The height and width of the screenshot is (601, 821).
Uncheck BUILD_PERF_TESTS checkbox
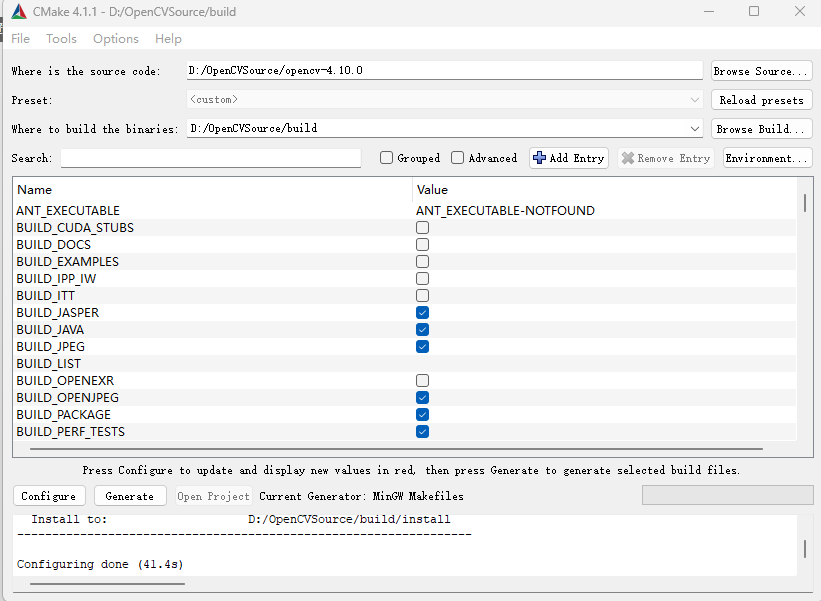point(423,431)
